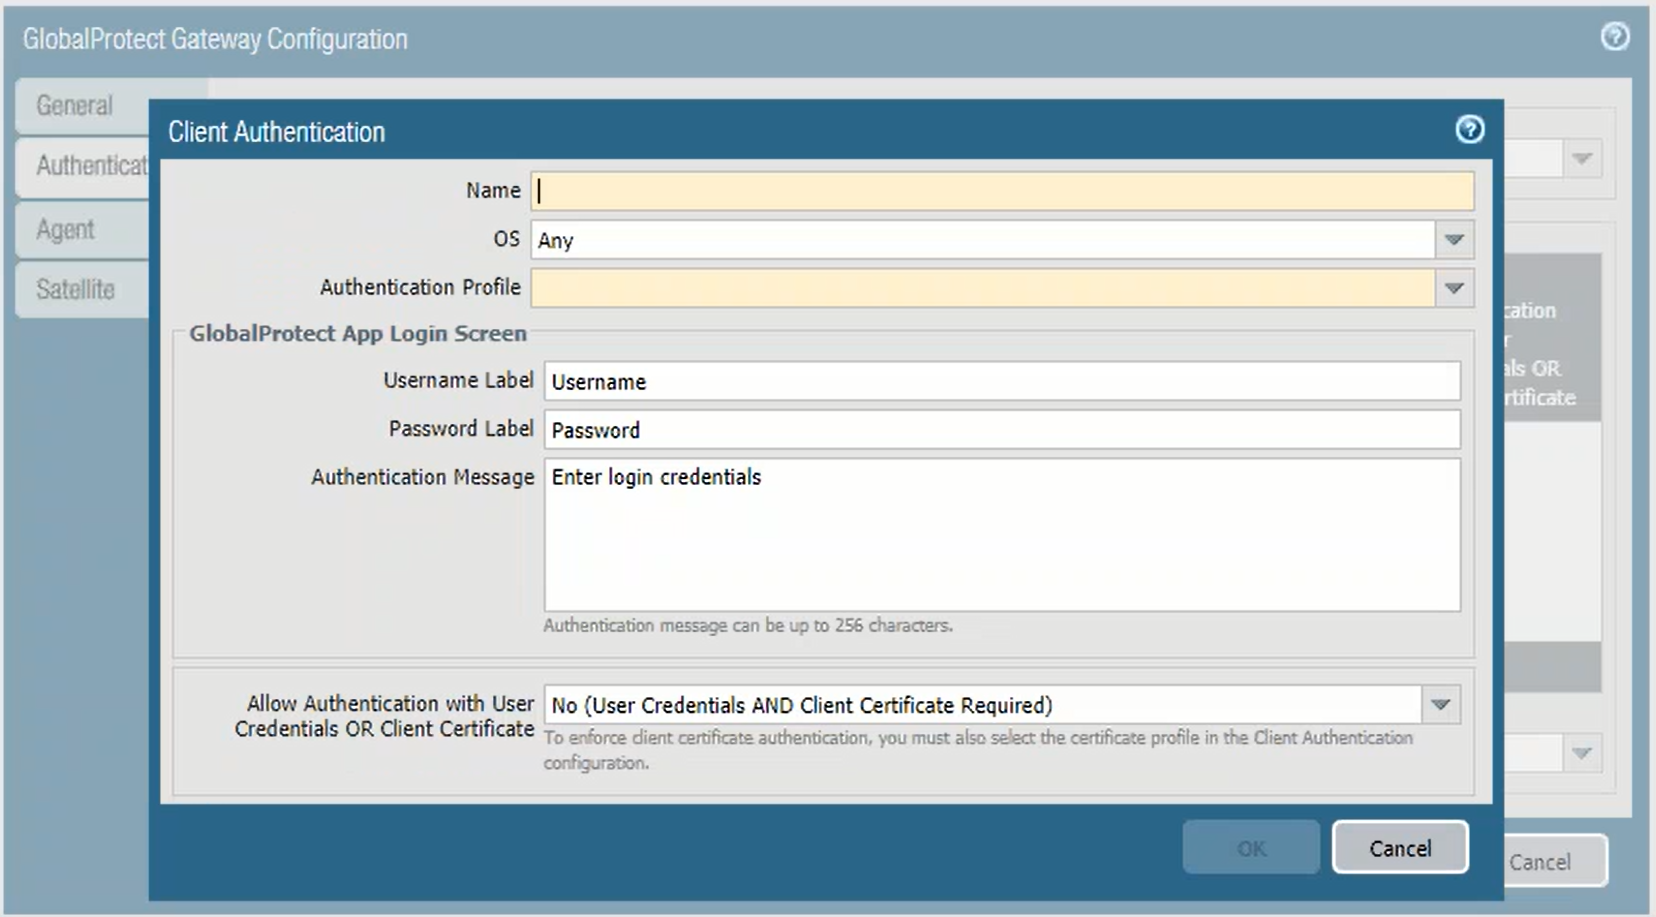The image size is (1656, 917).
Task: Click the background Gateway Configuration Cancel button
Action: click(1554, 861)
